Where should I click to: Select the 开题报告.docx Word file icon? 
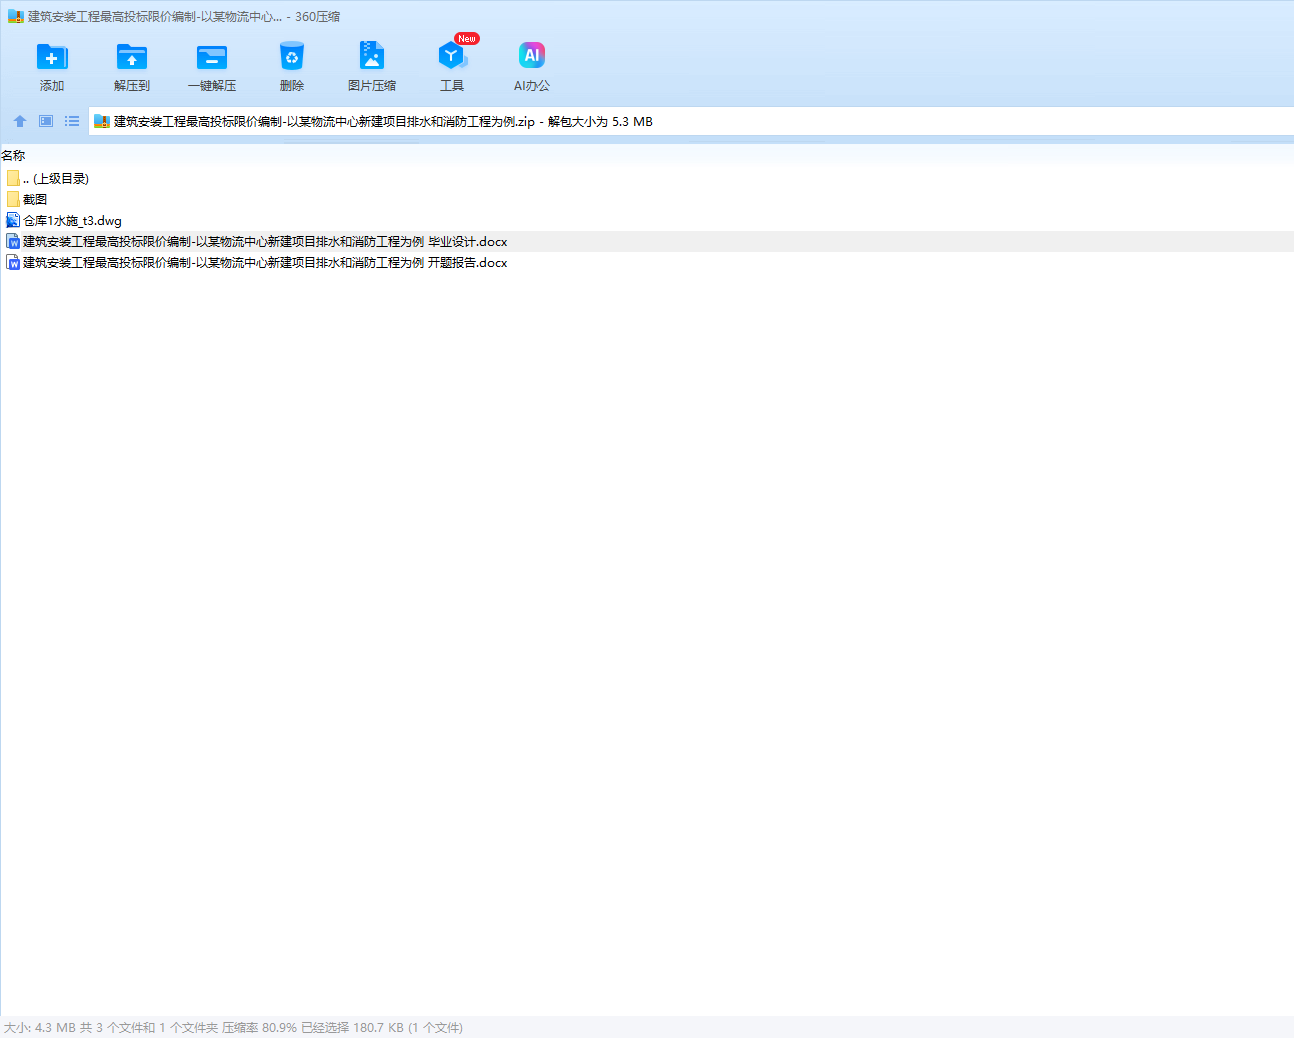[13, 263]
